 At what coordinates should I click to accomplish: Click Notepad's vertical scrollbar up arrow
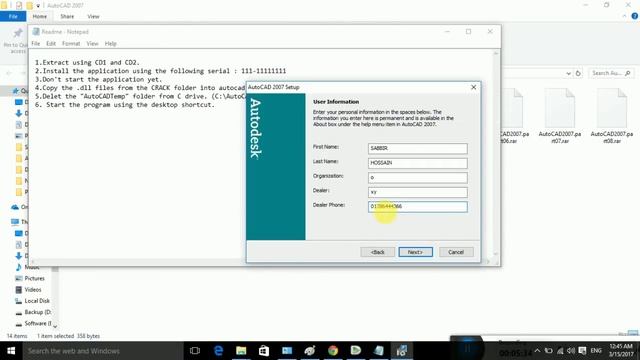pyautogui.click(x=496, y=53)
